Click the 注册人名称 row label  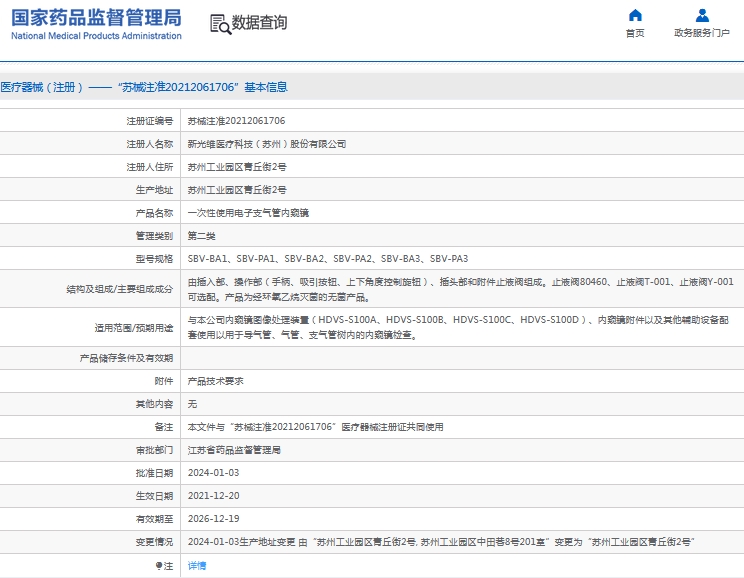click(150, 144)
